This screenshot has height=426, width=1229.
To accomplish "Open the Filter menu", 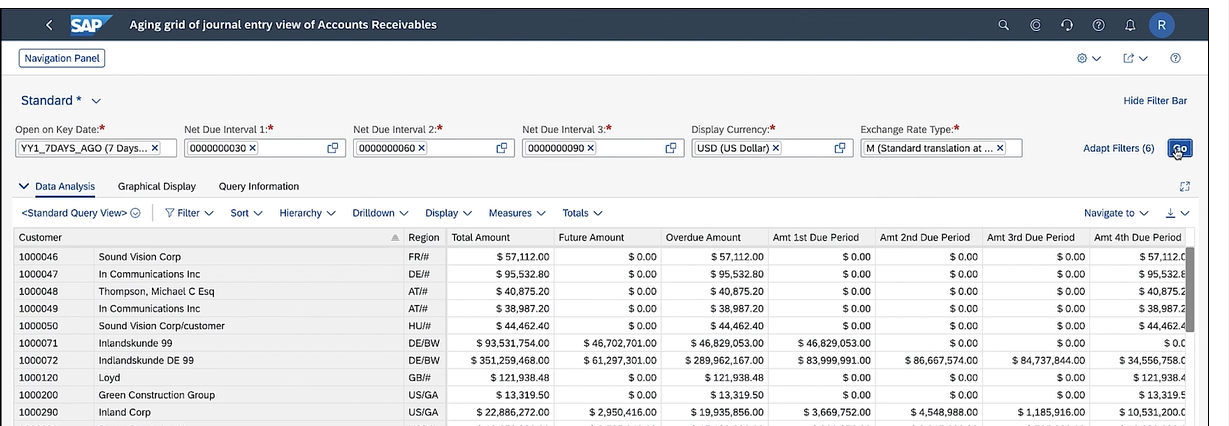I will click(x=188, y=213).
